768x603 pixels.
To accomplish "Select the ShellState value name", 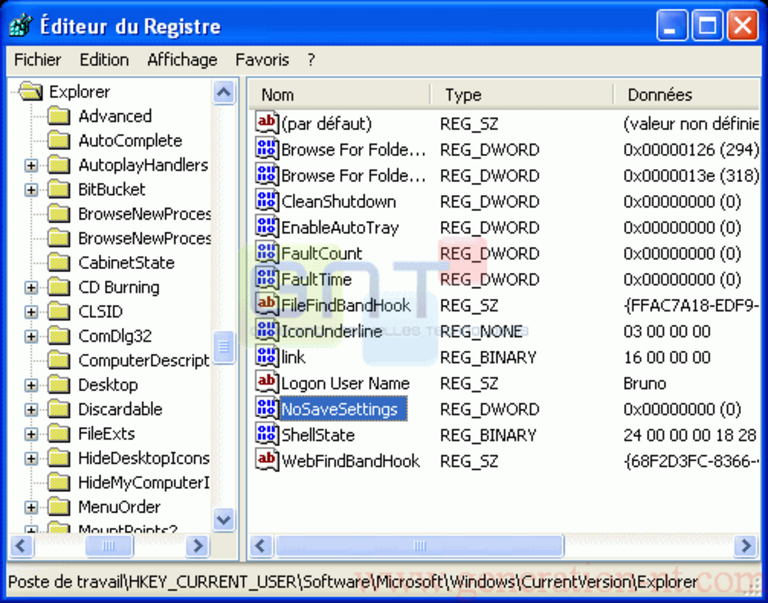I will pyautogui.click(x=318, y=435).
